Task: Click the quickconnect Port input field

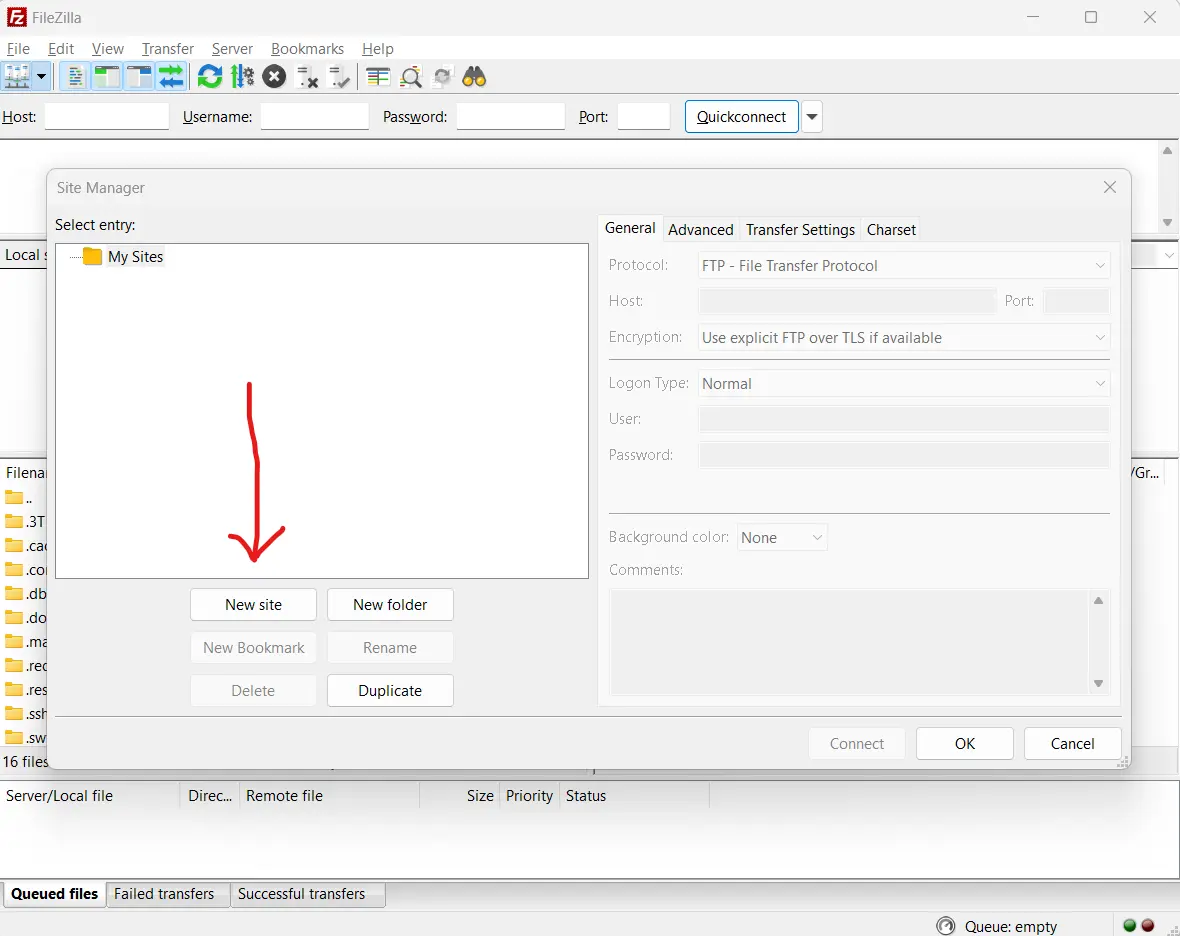Action: tap(643, 117)
